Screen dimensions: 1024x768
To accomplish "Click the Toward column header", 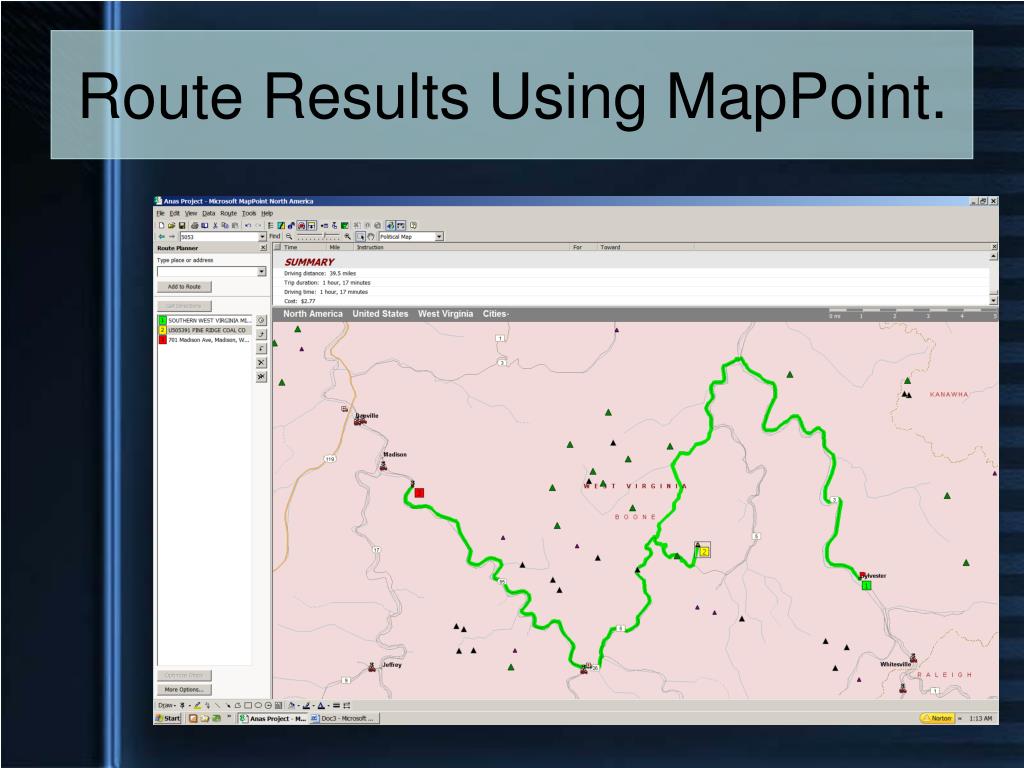I will pyautogui.click(x=610, y=248).
